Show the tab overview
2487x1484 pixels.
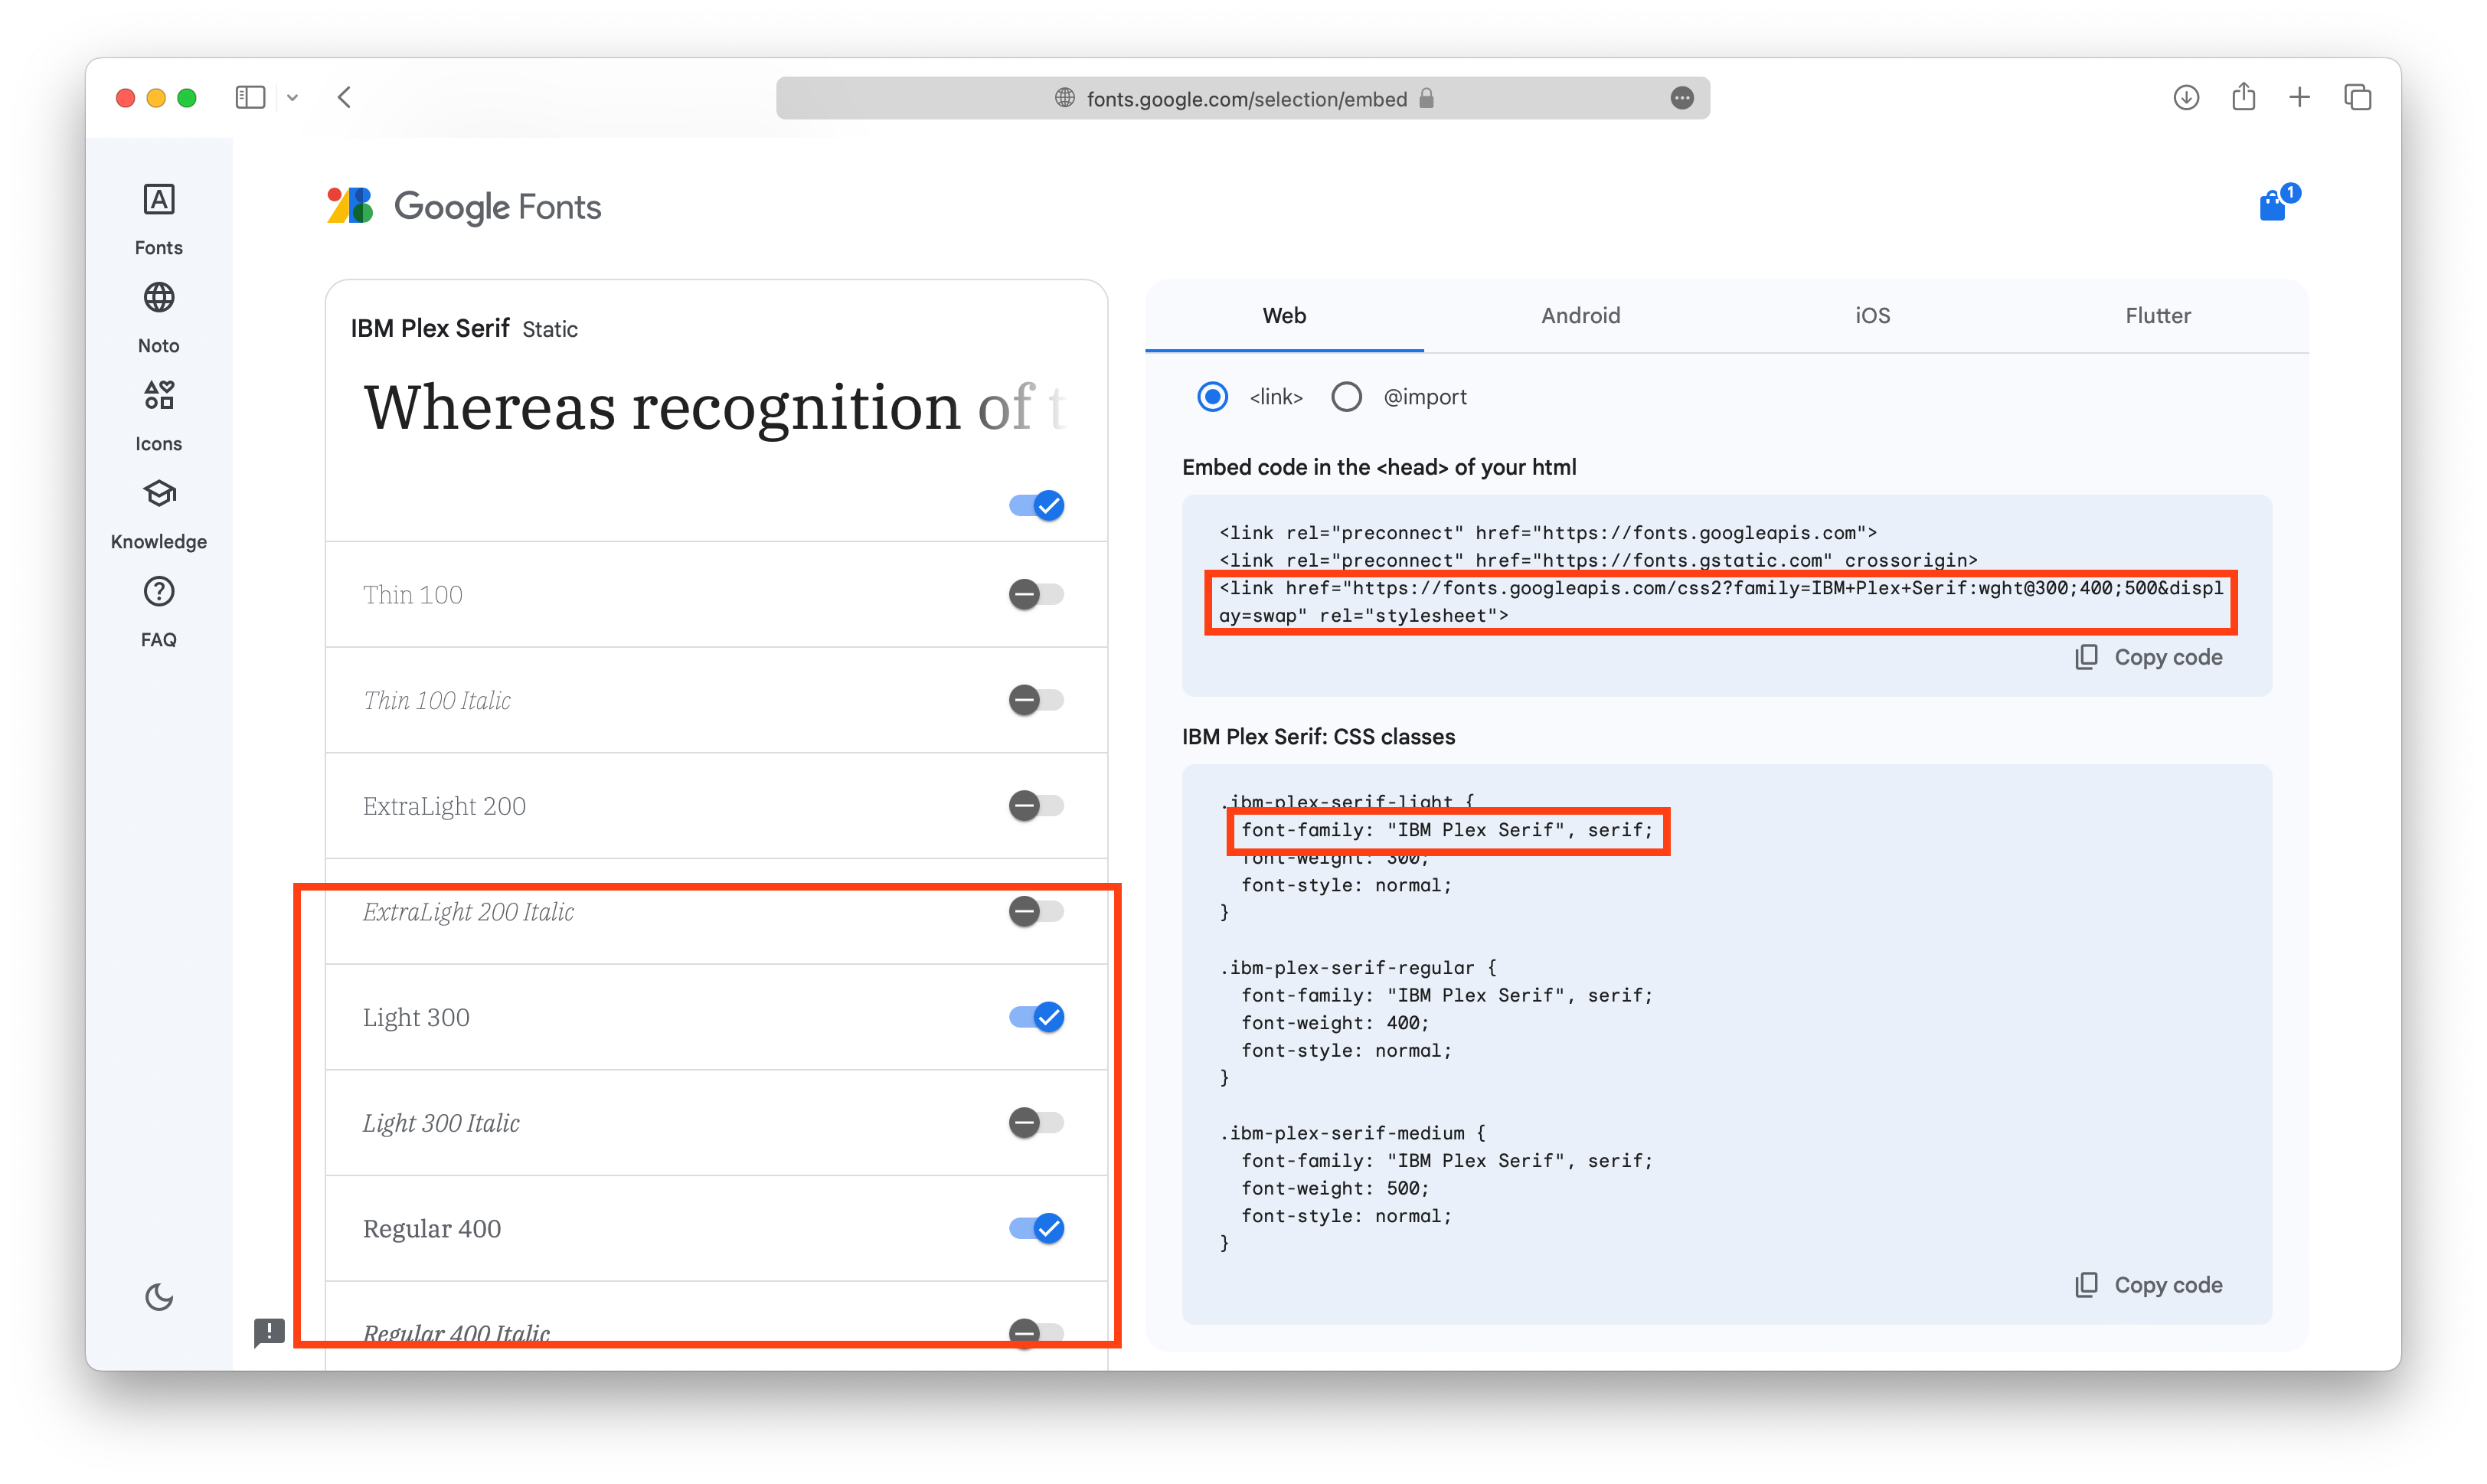tap(2358, 97)
